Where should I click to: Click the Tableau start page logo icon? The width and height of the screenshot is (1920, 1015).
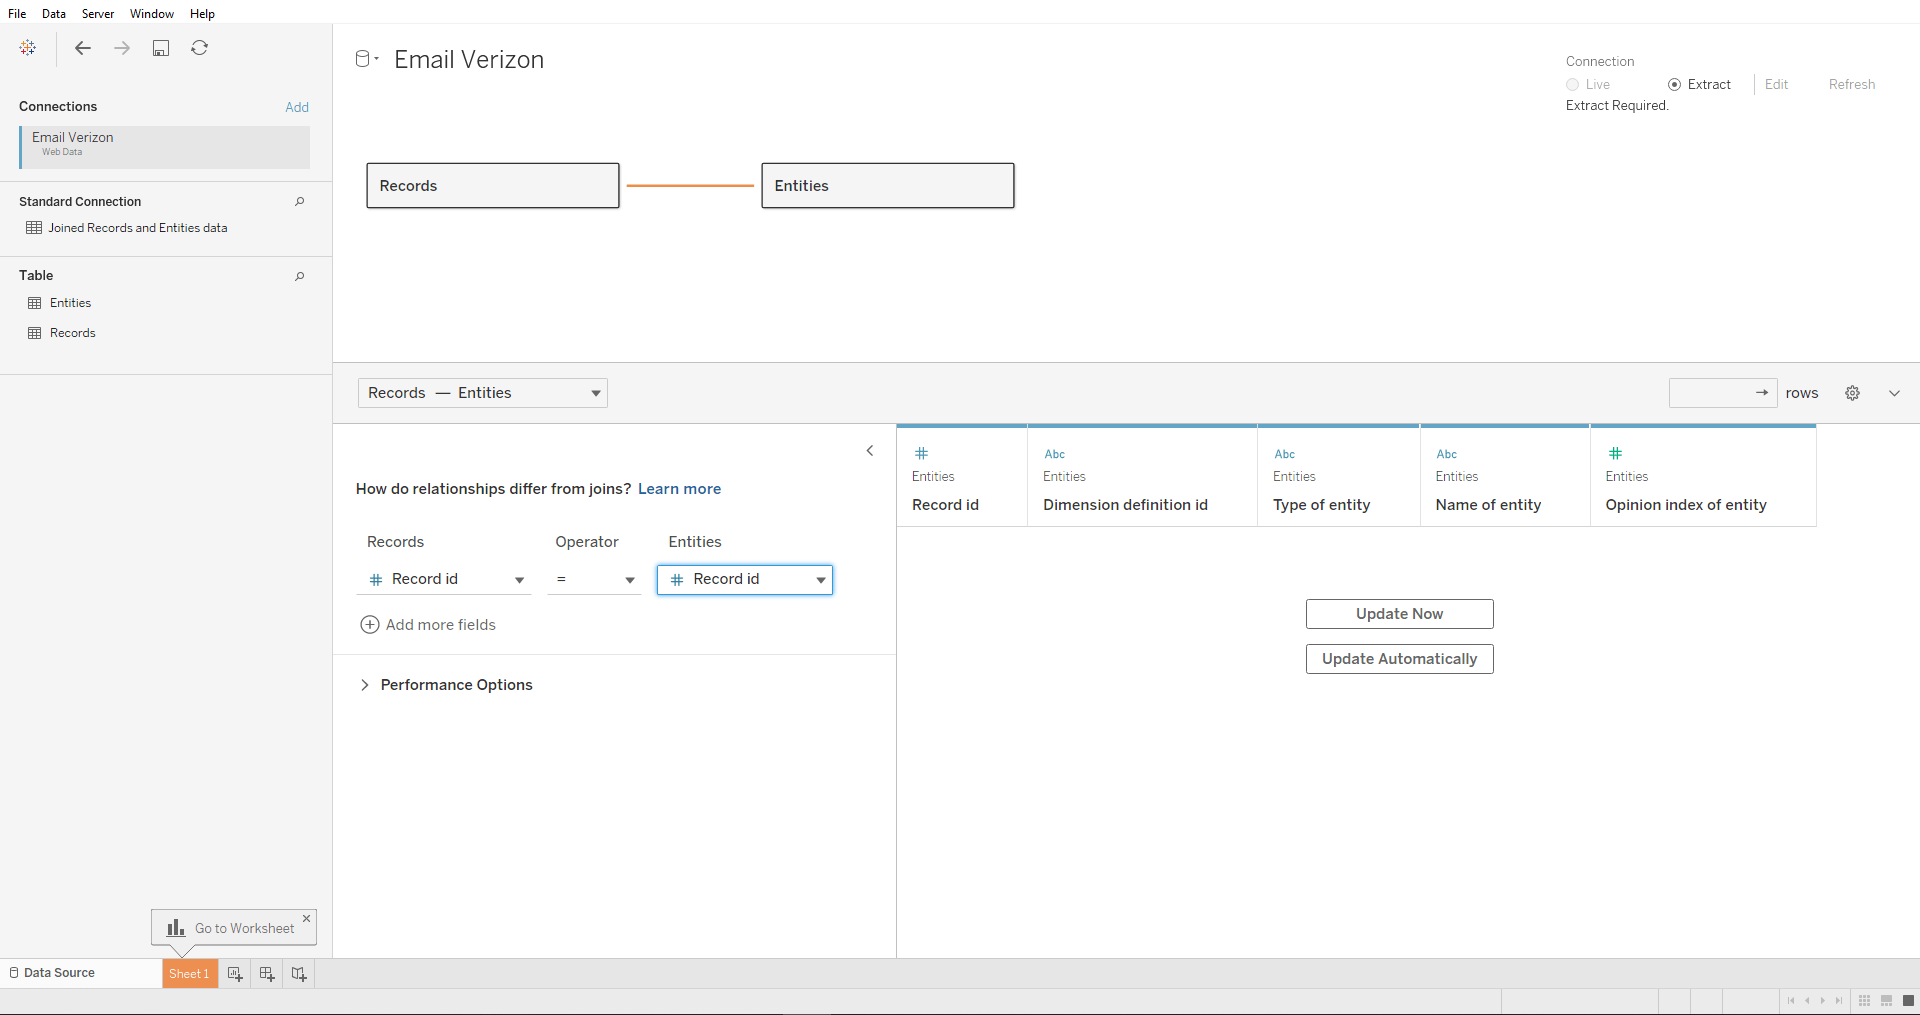pyautogui.click(x=28, y=48)
